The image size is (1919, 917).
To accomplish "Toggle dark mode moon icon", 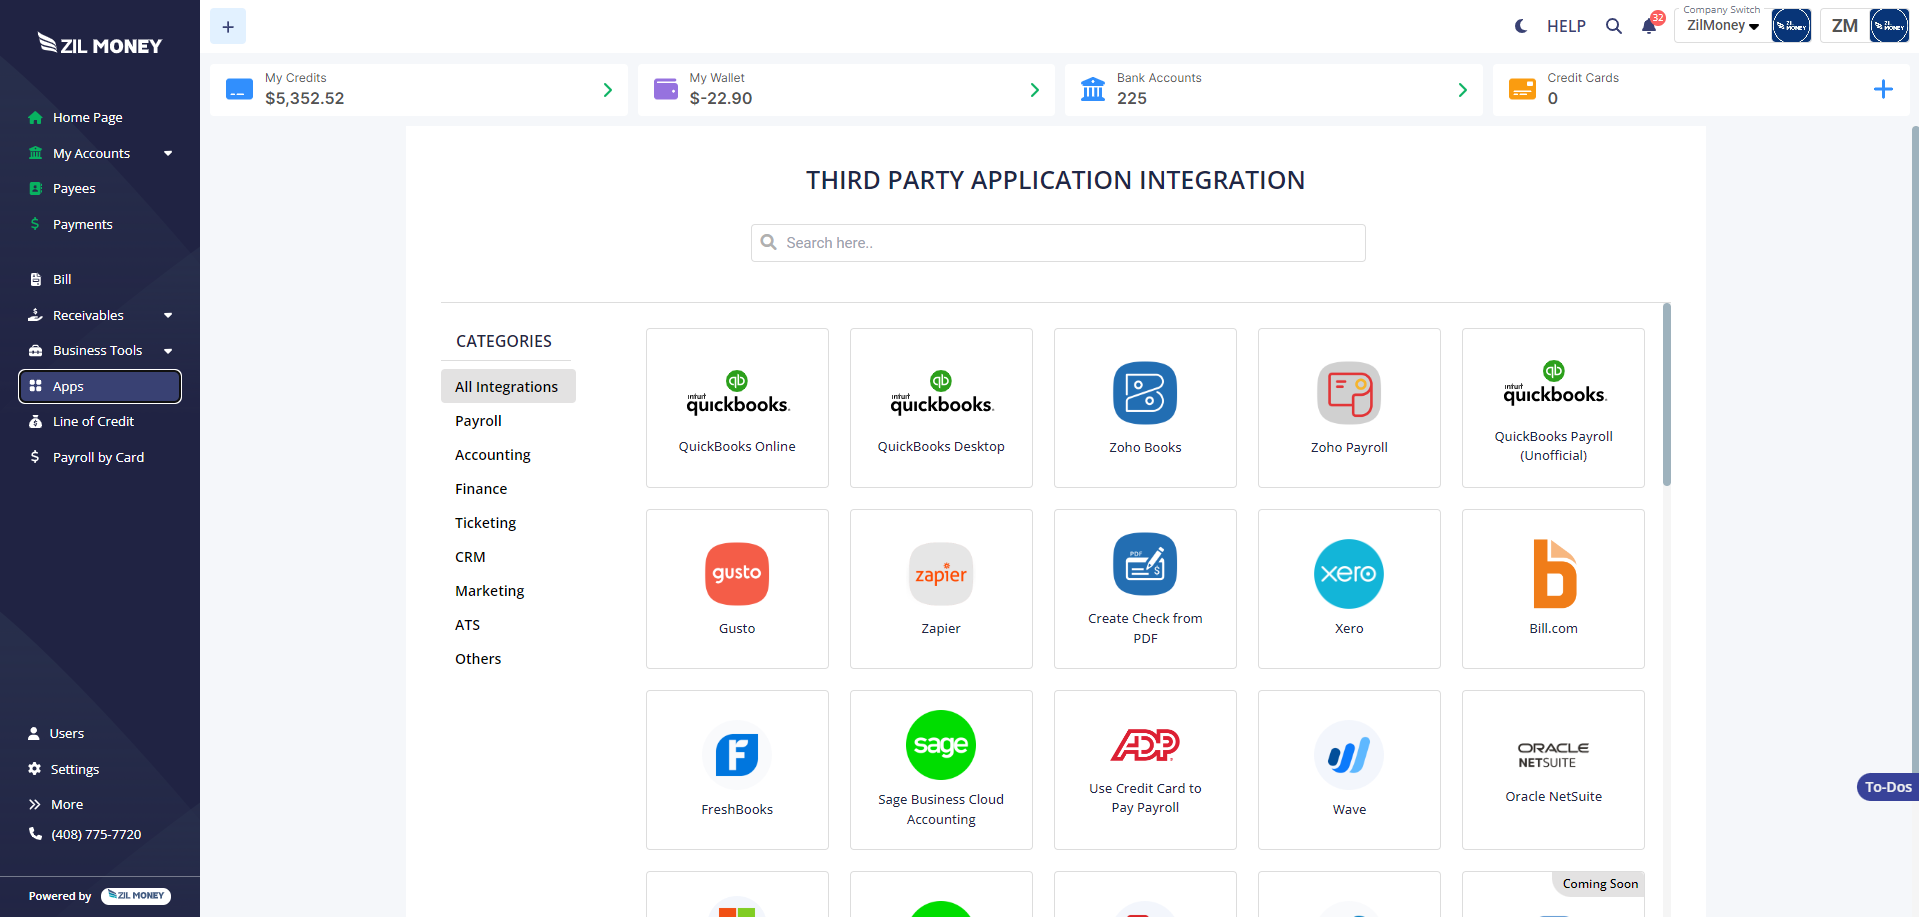I will click(x=1521, y=26).
